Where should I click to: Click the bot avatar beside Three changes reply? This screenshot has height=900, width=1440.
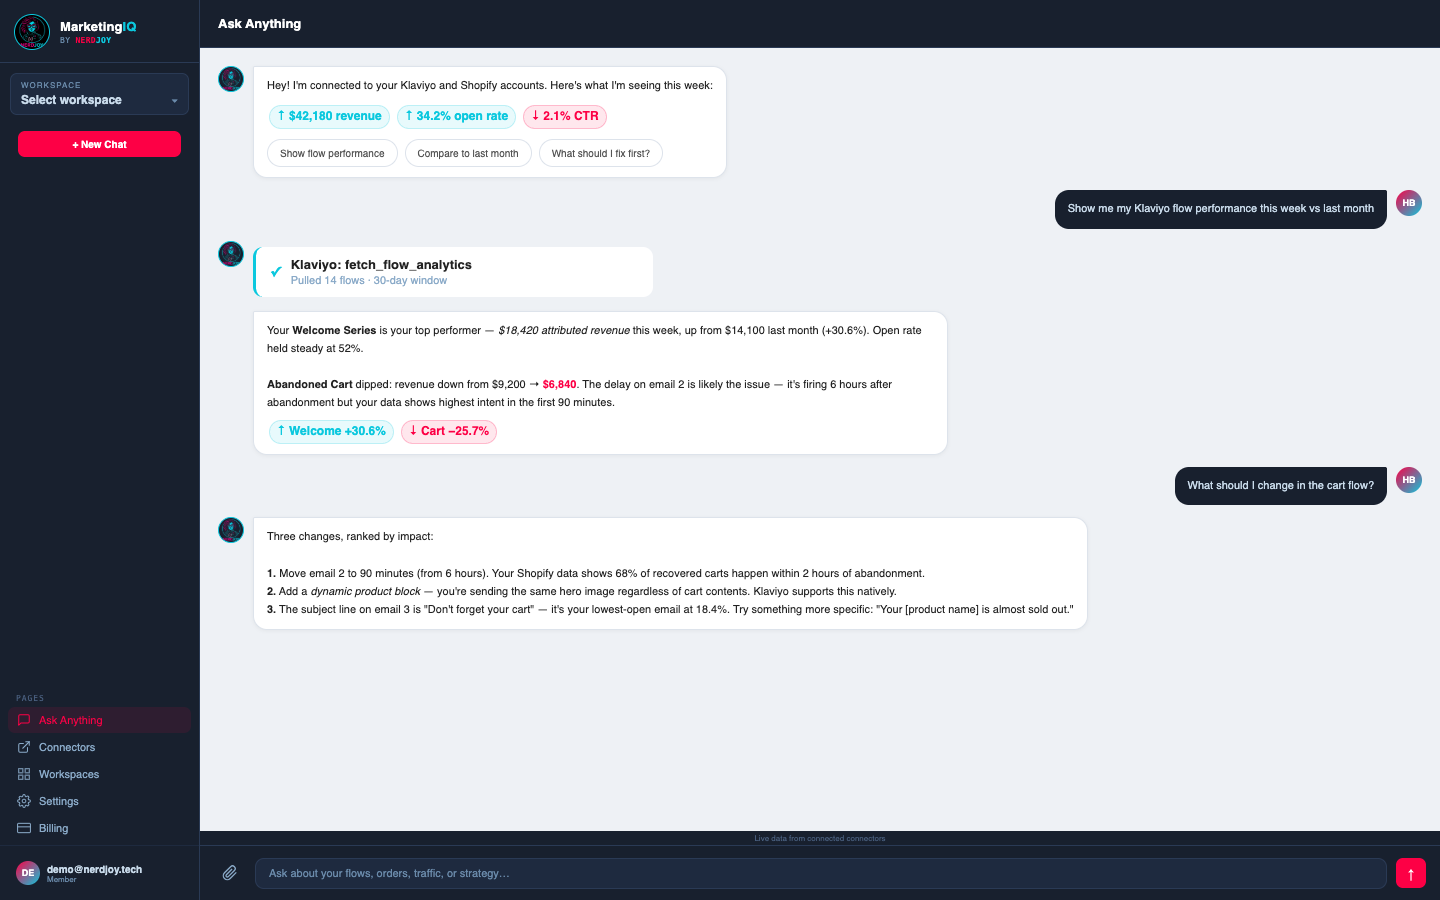231,530
